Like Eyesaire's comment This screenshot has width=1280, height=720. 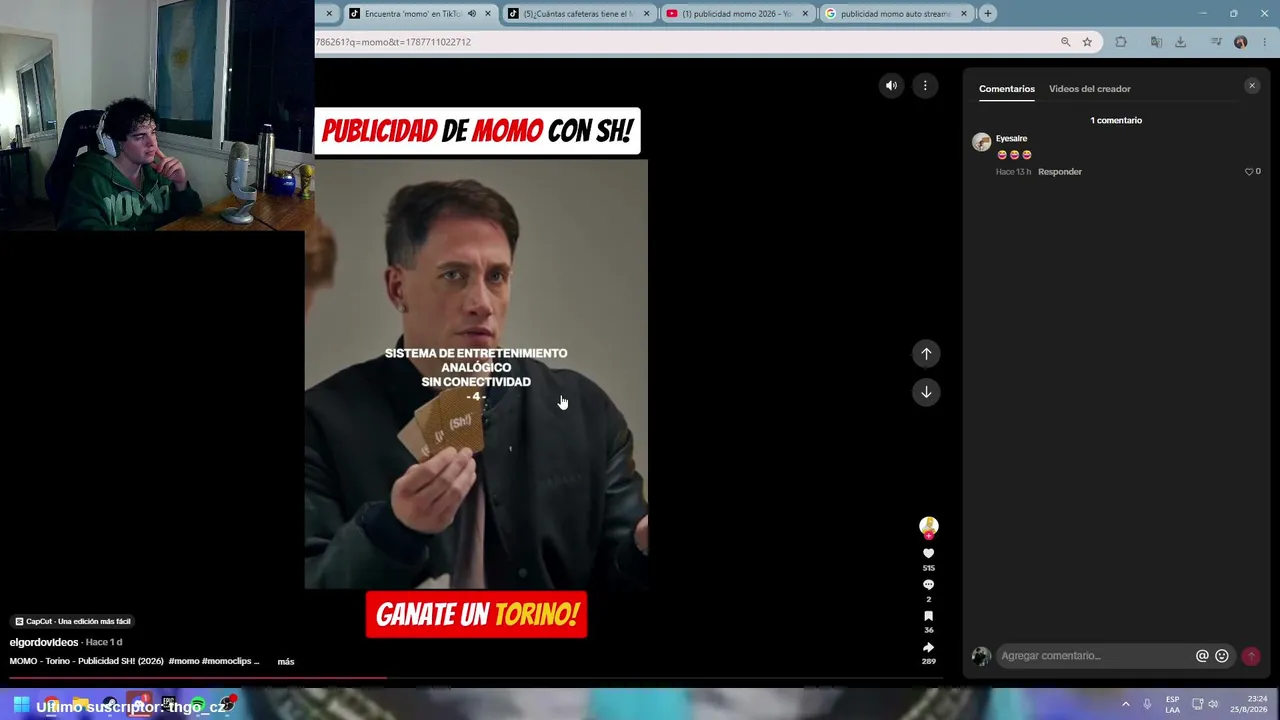(1248, 172)
